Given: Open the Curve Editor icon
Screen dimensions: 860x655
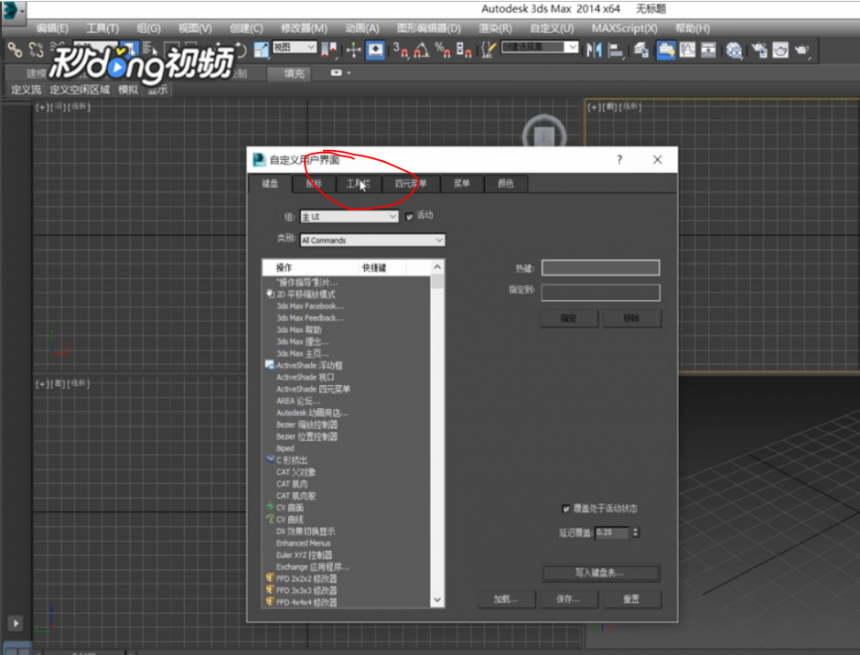Looking at the screenshot, I should coord(687,50).
